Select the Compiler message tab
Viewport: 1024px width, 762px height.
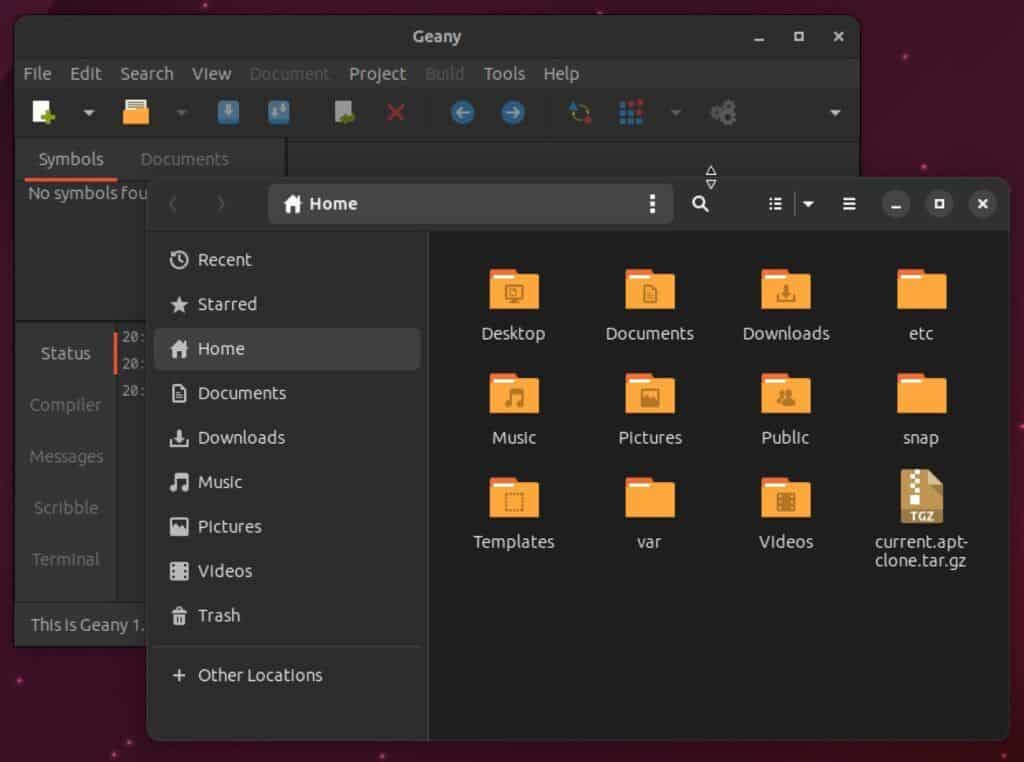tap(65, 405)
